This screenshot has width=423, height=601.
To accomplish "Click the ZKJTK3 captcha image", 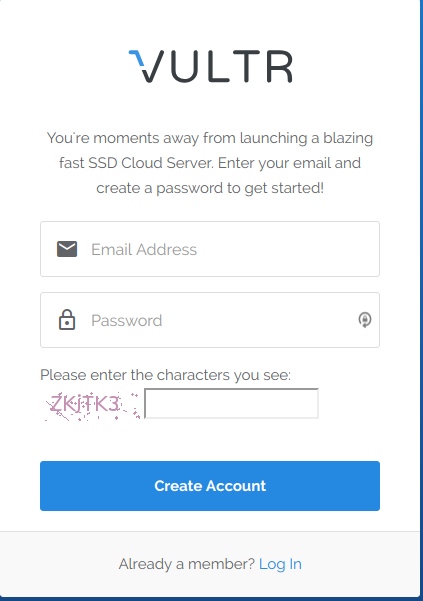I will tap(91, 406).
